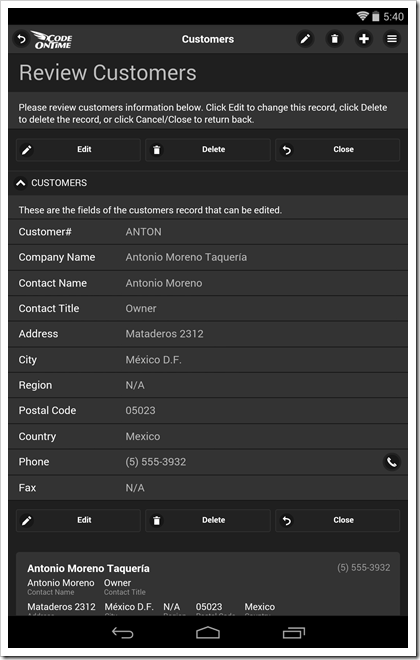This screenshot has height=660, width=420.
Task: Tap the Postal Code field label
Action: coord(48,410)
